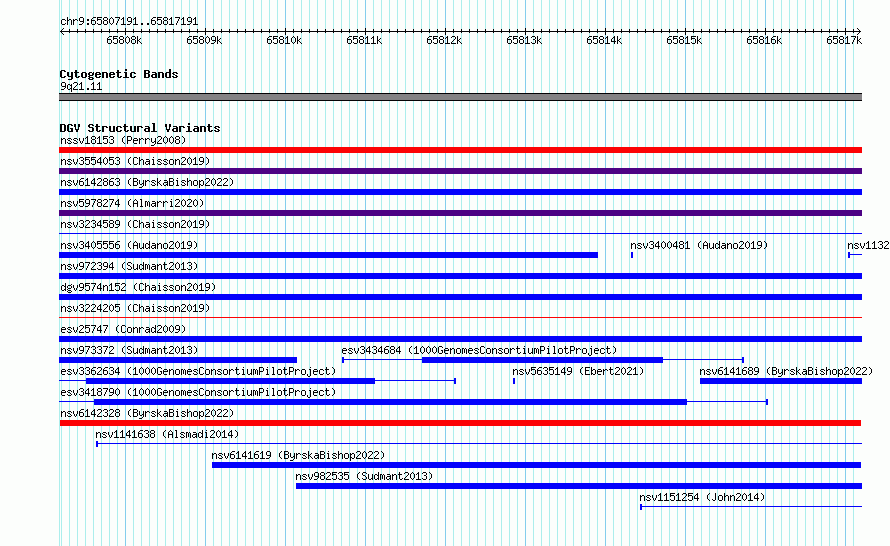890x546 pixels.
Task: Click the 65817k ruler tick label
Action: point(844,40)
